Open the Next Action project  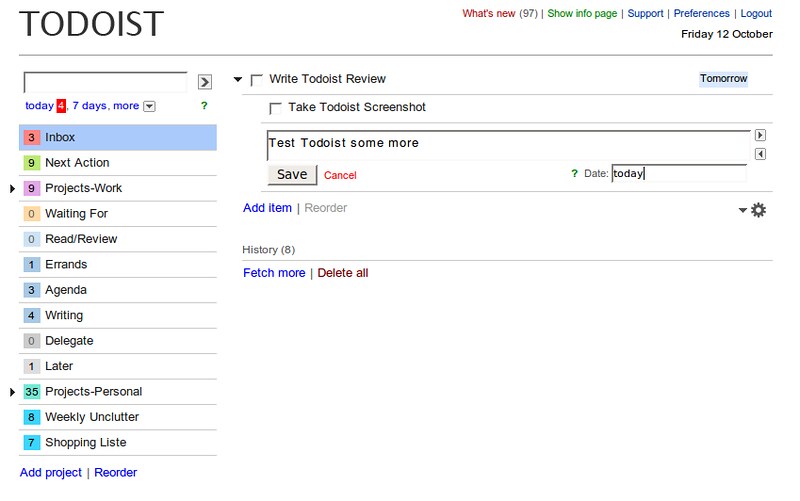[77, 163]
